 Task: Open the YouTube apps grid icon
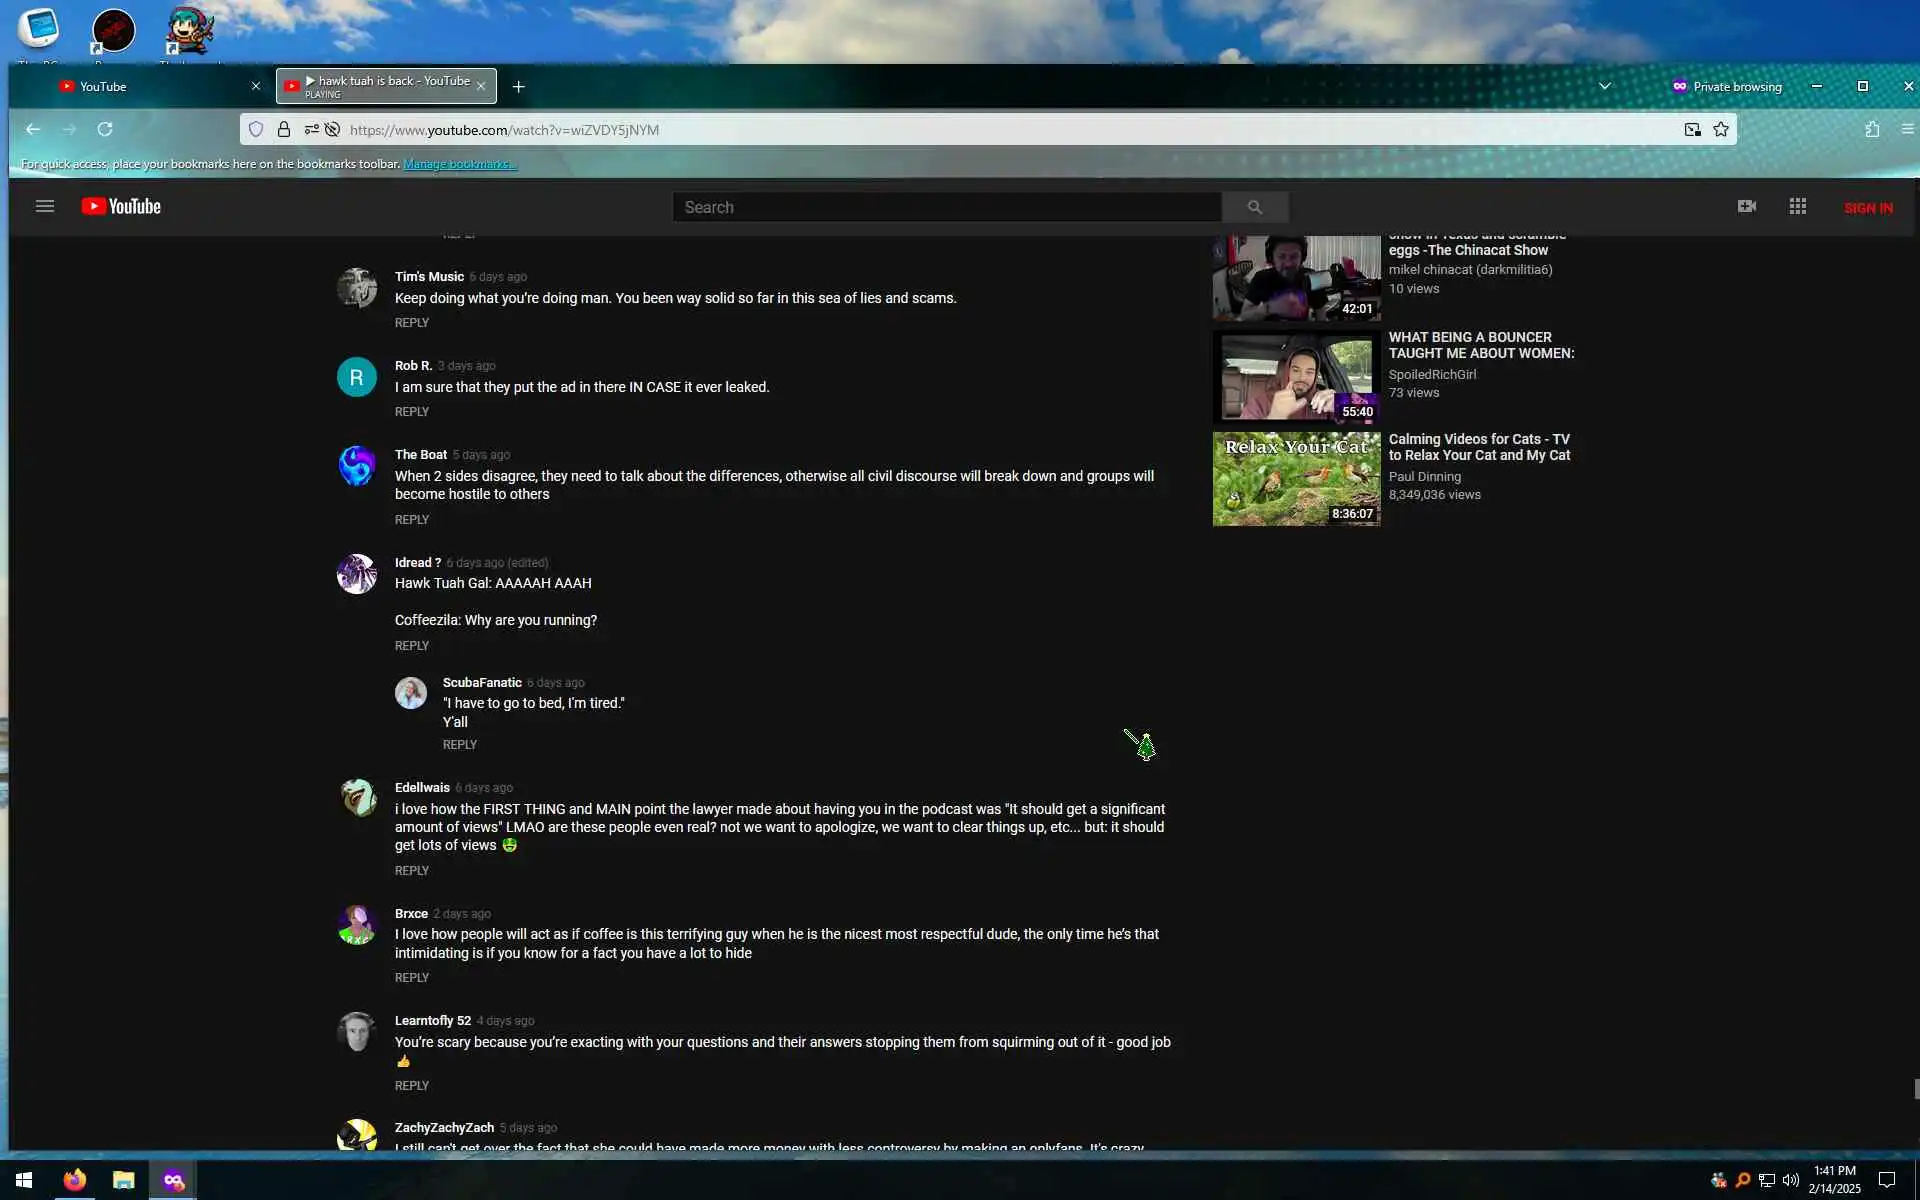coord(1797,207)
